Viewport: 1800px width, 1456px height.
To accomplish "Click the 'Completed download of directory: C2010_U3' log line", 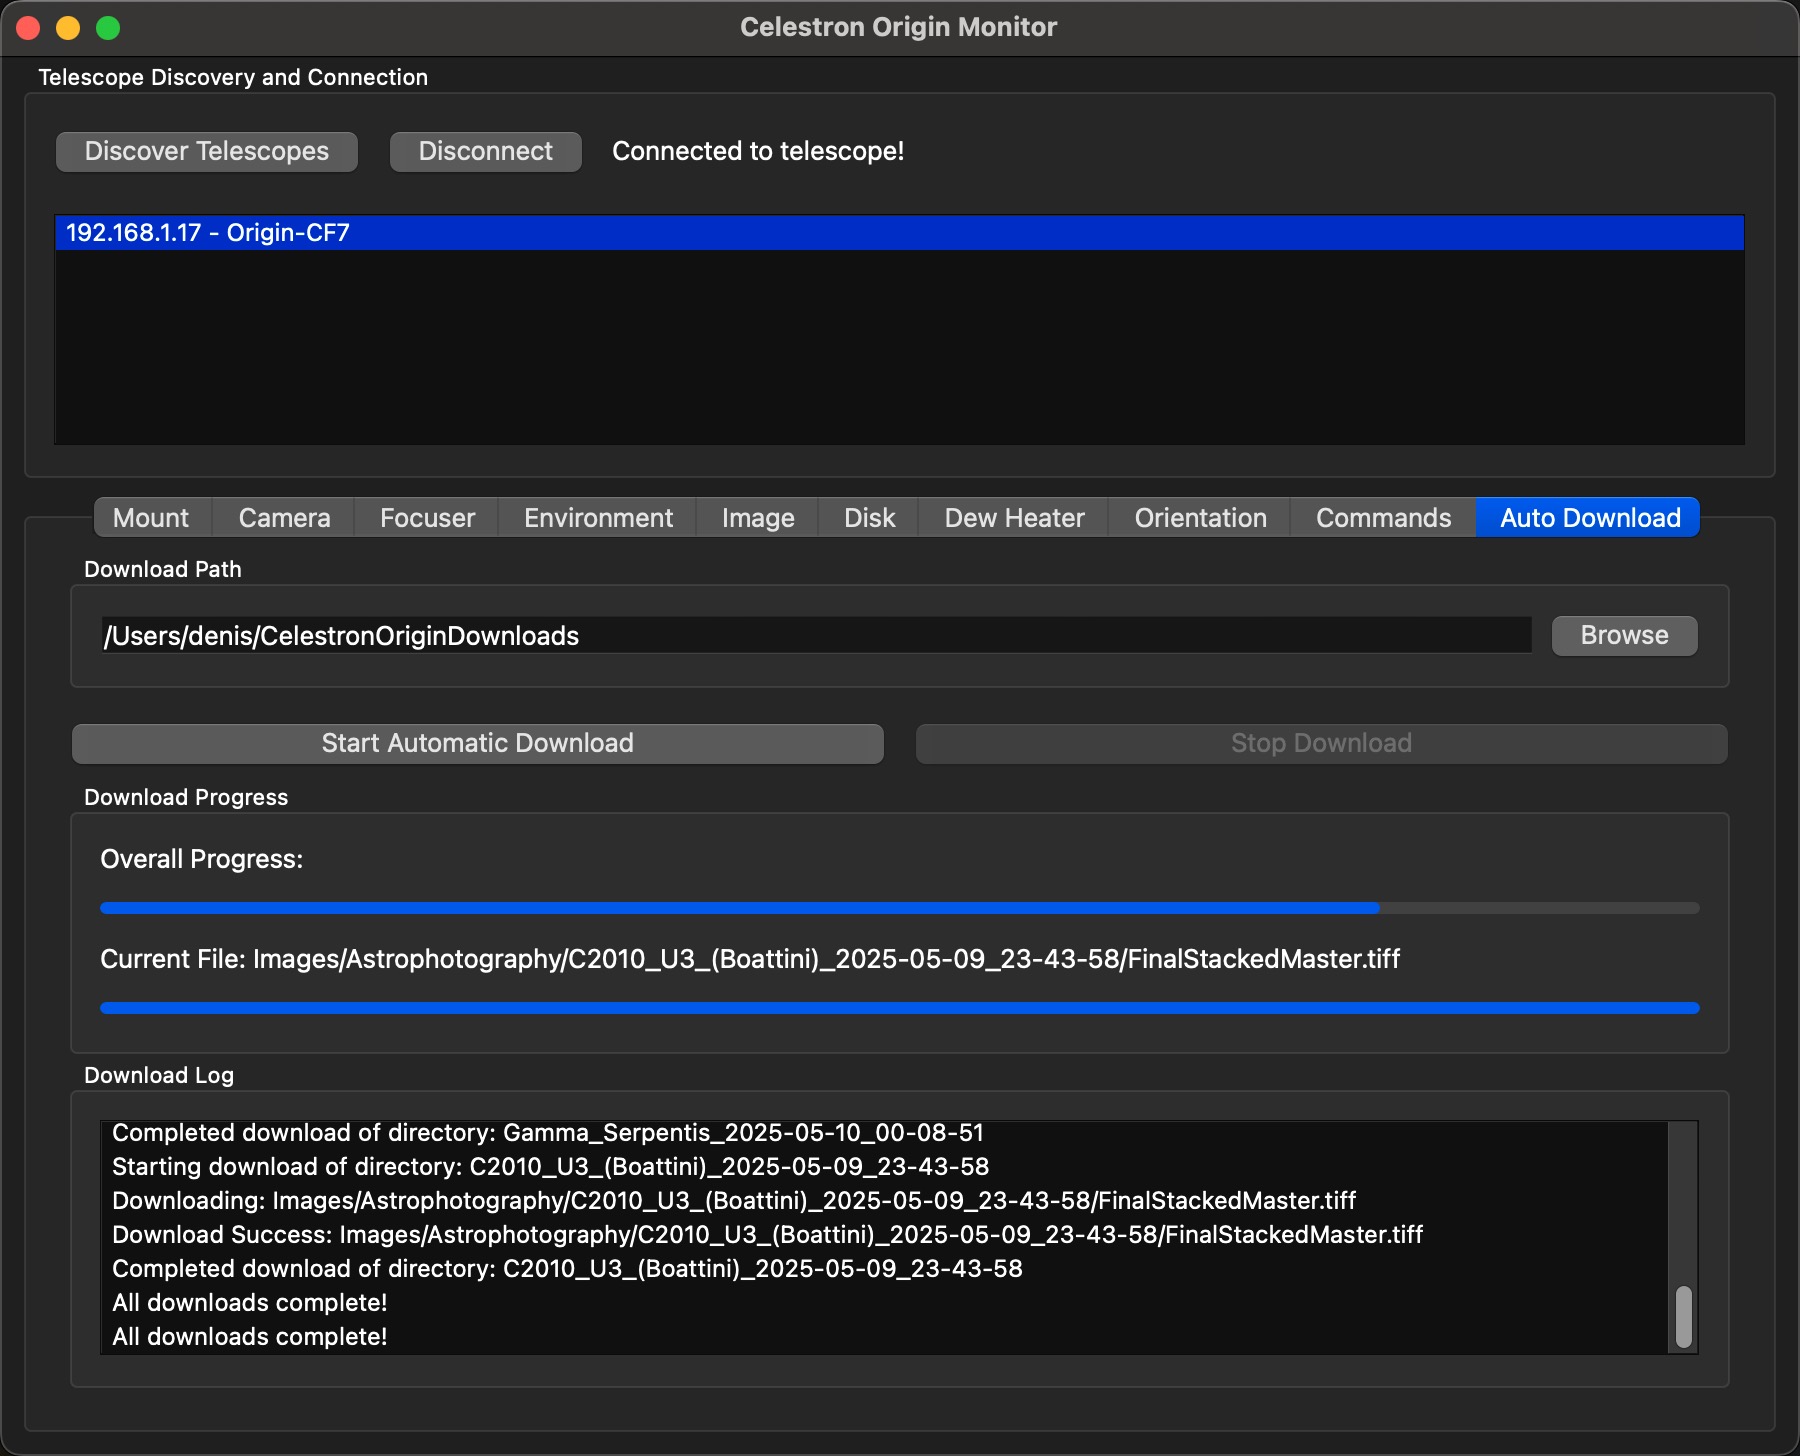I will (x=567, y=1269).
